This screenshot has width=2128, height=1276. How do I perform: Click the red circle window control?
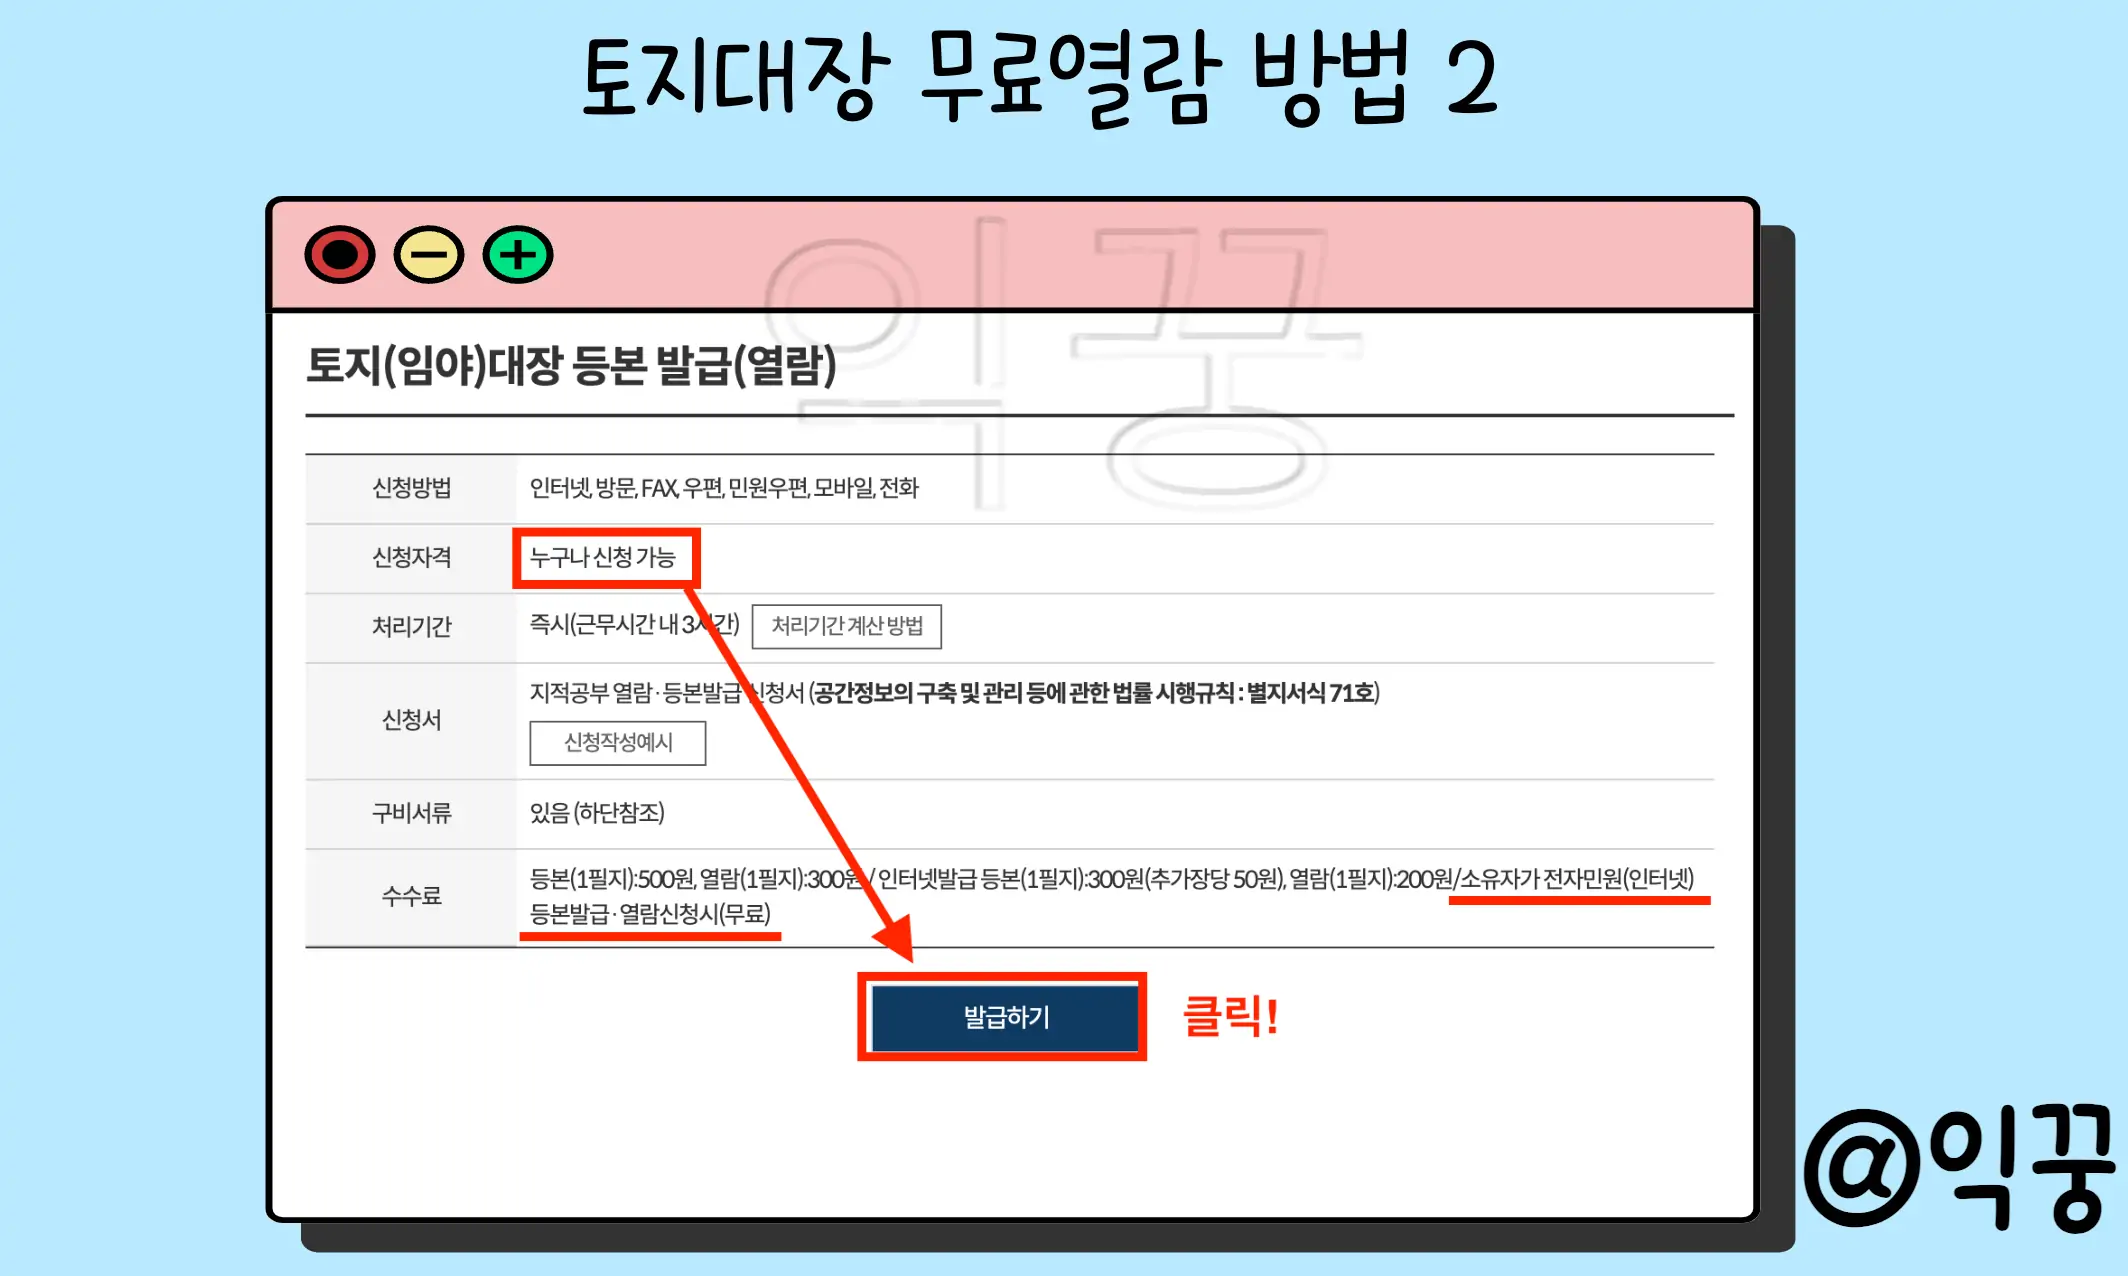340,256
